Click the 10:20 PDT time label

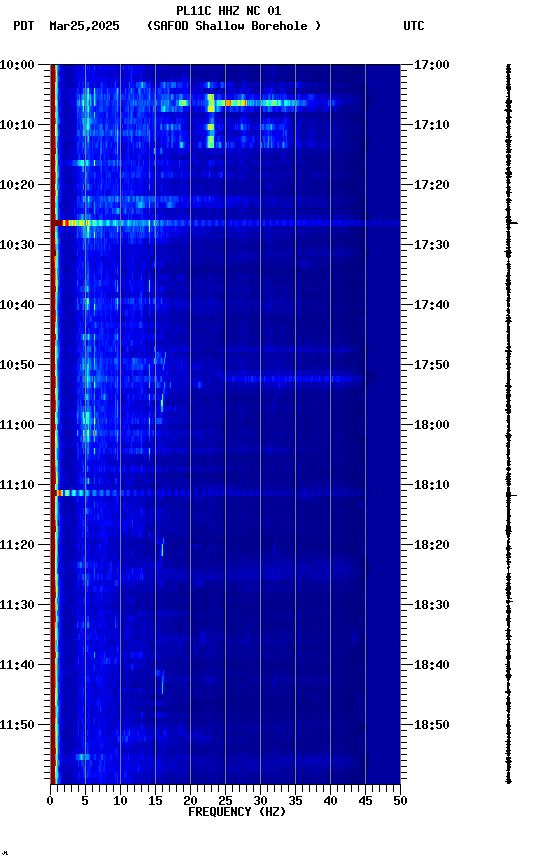(17, 185)
